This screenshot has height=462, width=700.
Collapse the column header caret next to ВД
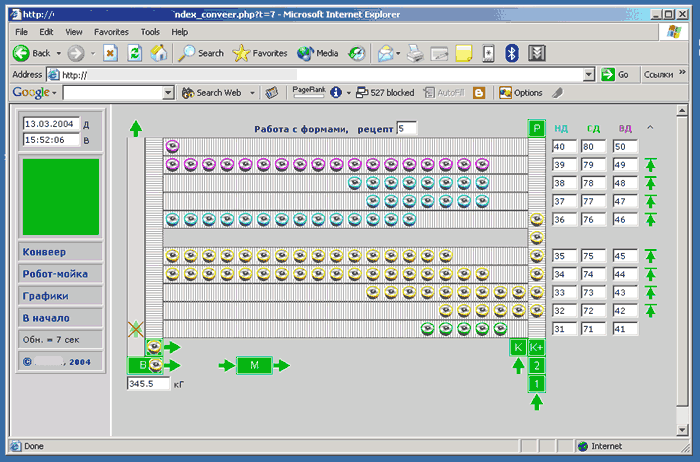click(650, 128)
